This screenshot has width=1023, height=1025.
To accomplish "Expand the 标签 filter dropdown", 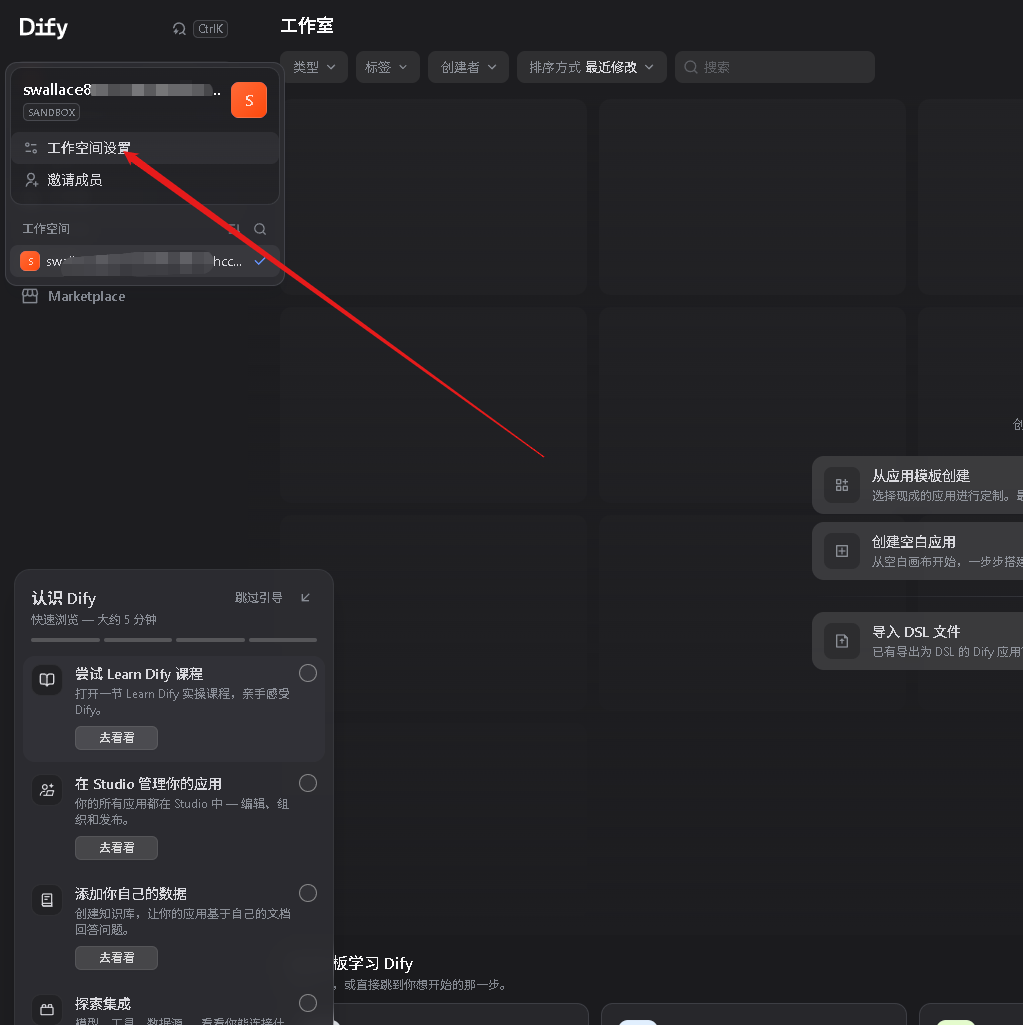I will point(387,67).
